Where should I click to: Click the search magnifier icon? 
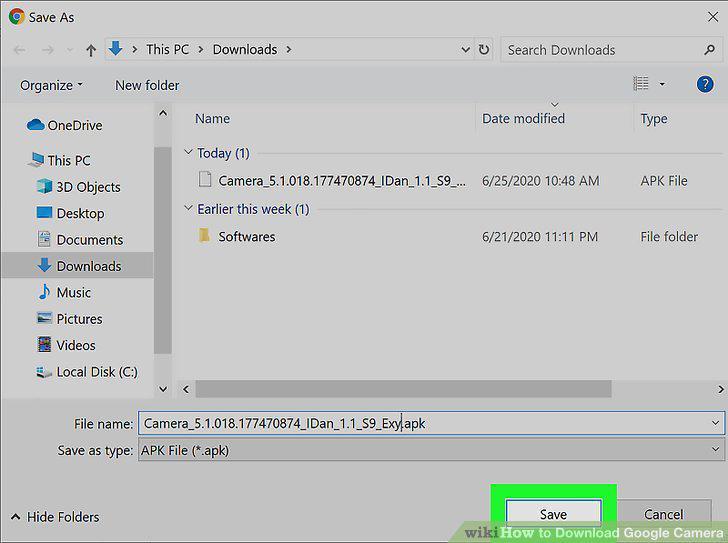pos(709,49)
